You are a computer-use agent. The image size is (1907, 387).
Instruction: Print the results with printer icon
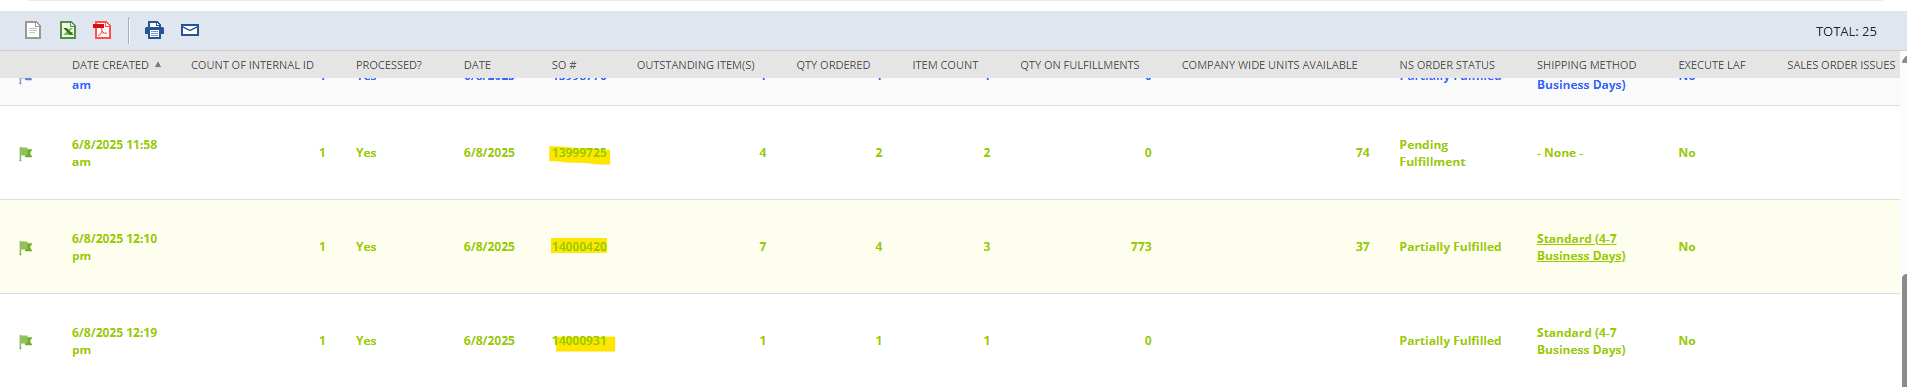pyautogui.click(x=154, y=30)
